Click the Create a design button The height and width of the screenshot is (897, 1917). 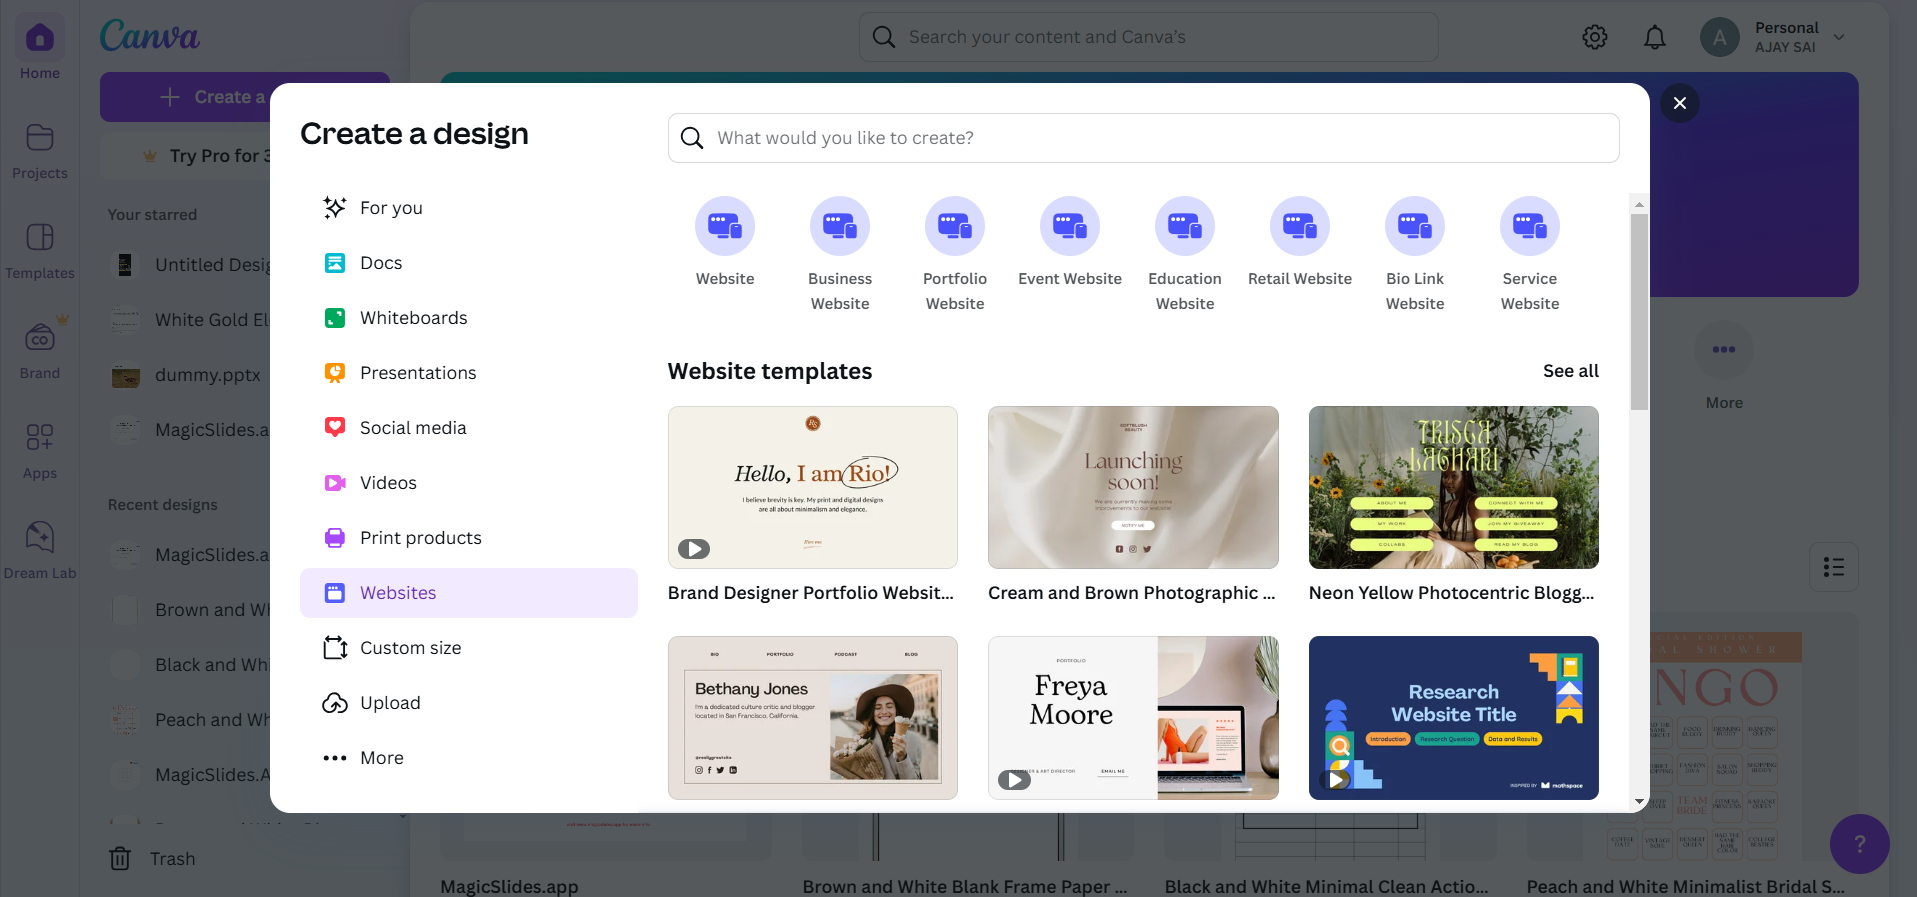(185, 97)
